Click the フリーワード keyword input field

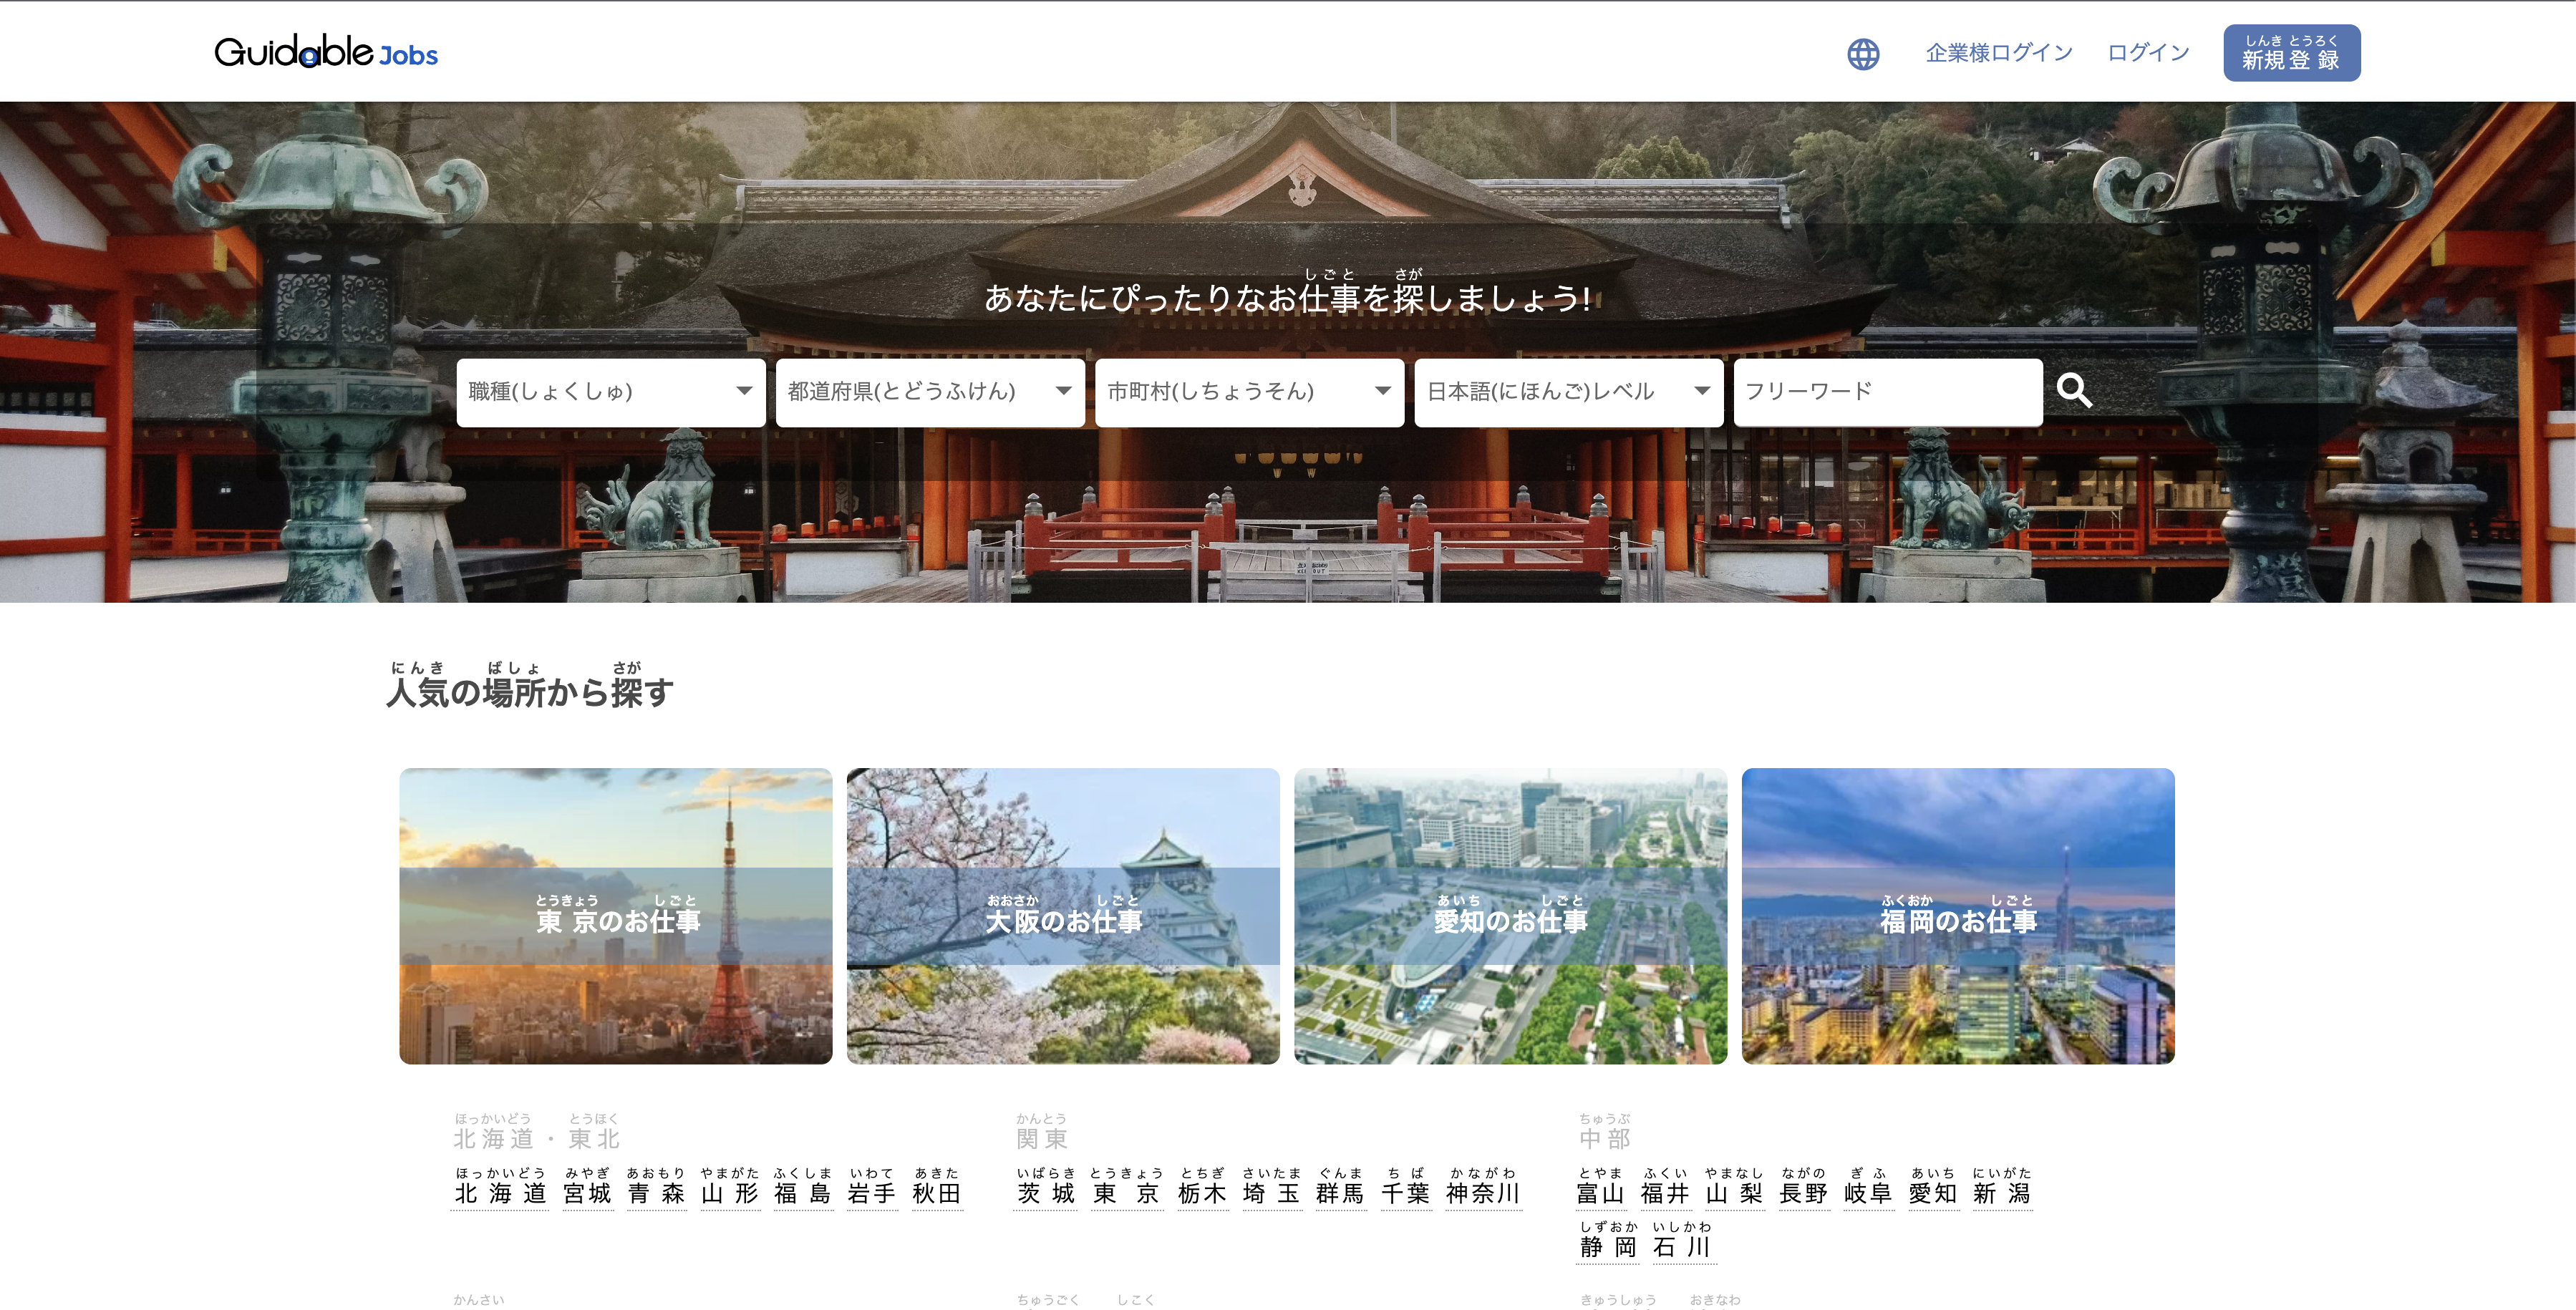click(1887, 392)
